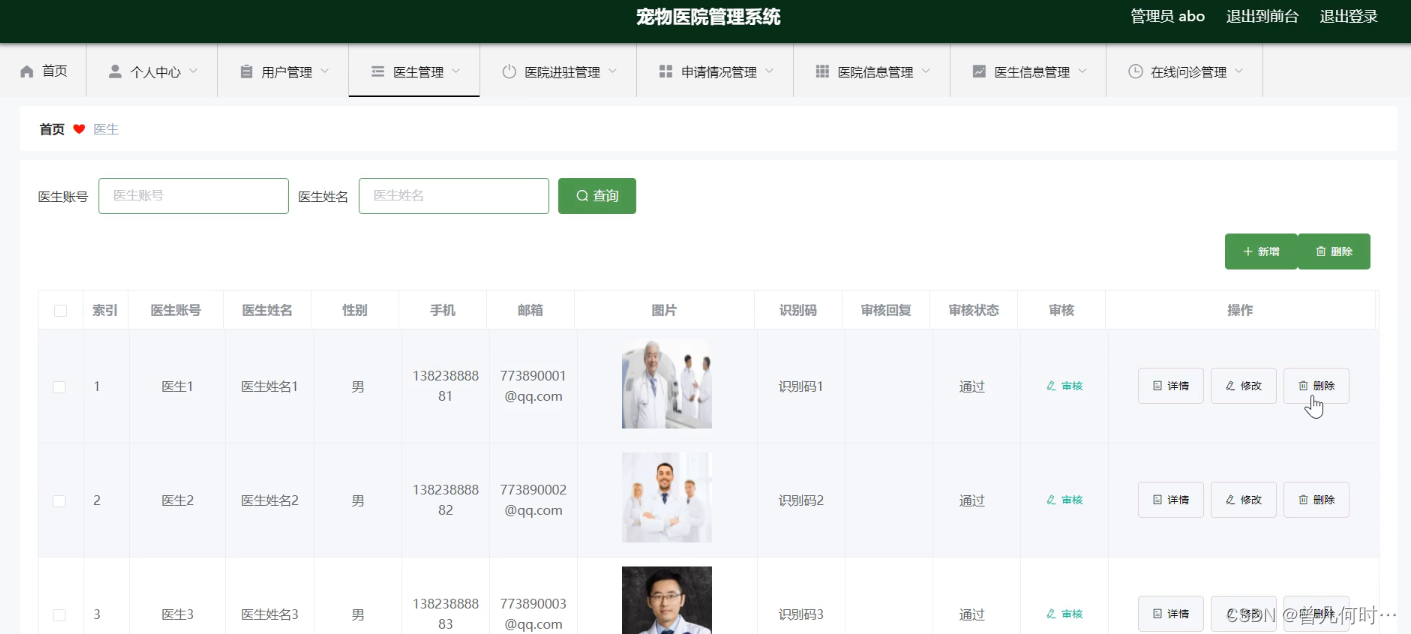1411x634 pixels.
Task: Expand the 医生信息管理 dropdown arrow
Action: pos(1083,71)
